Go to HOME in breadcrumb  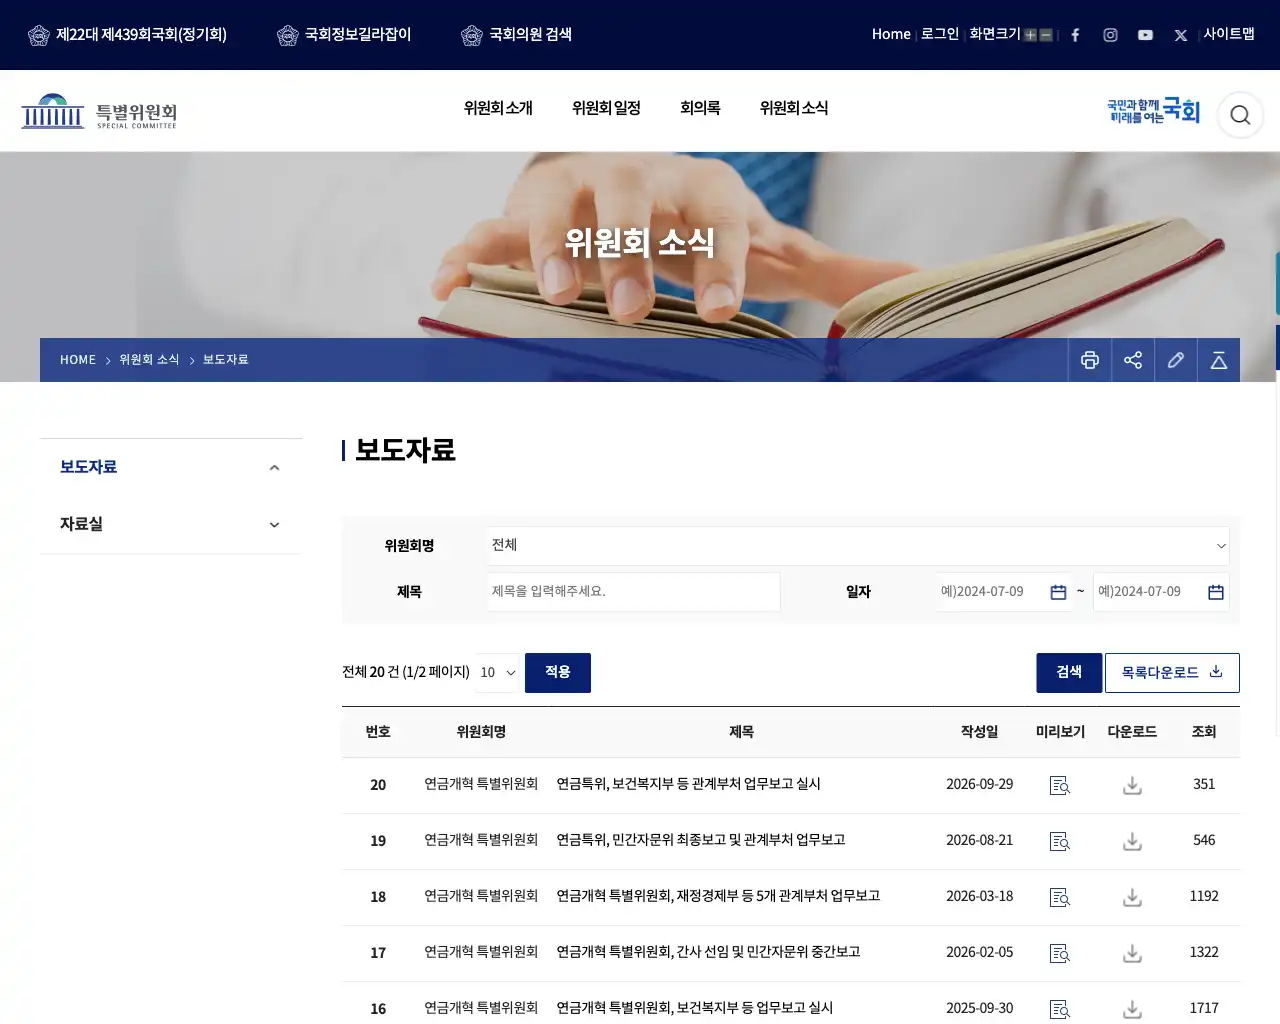click(78, 360)
